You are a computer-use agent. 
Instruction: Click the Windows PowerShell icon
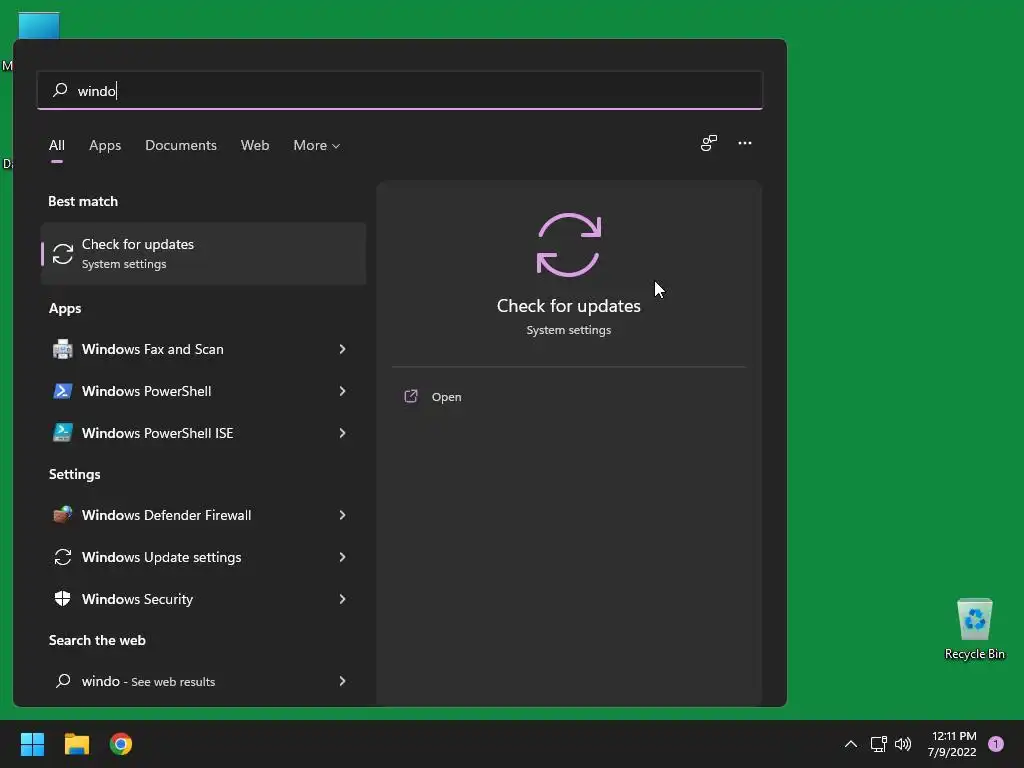point(63,391)
